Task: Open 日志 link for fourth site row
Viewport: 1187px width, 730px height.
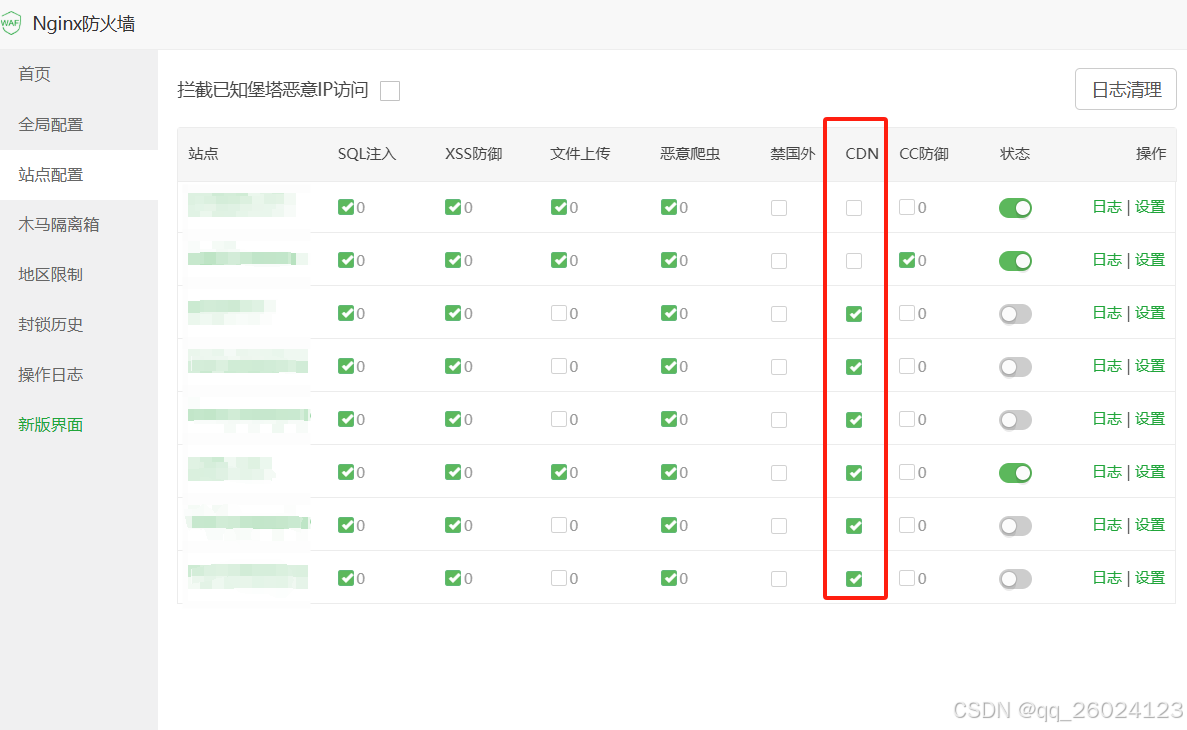Action: click(x=1107, y=366)
